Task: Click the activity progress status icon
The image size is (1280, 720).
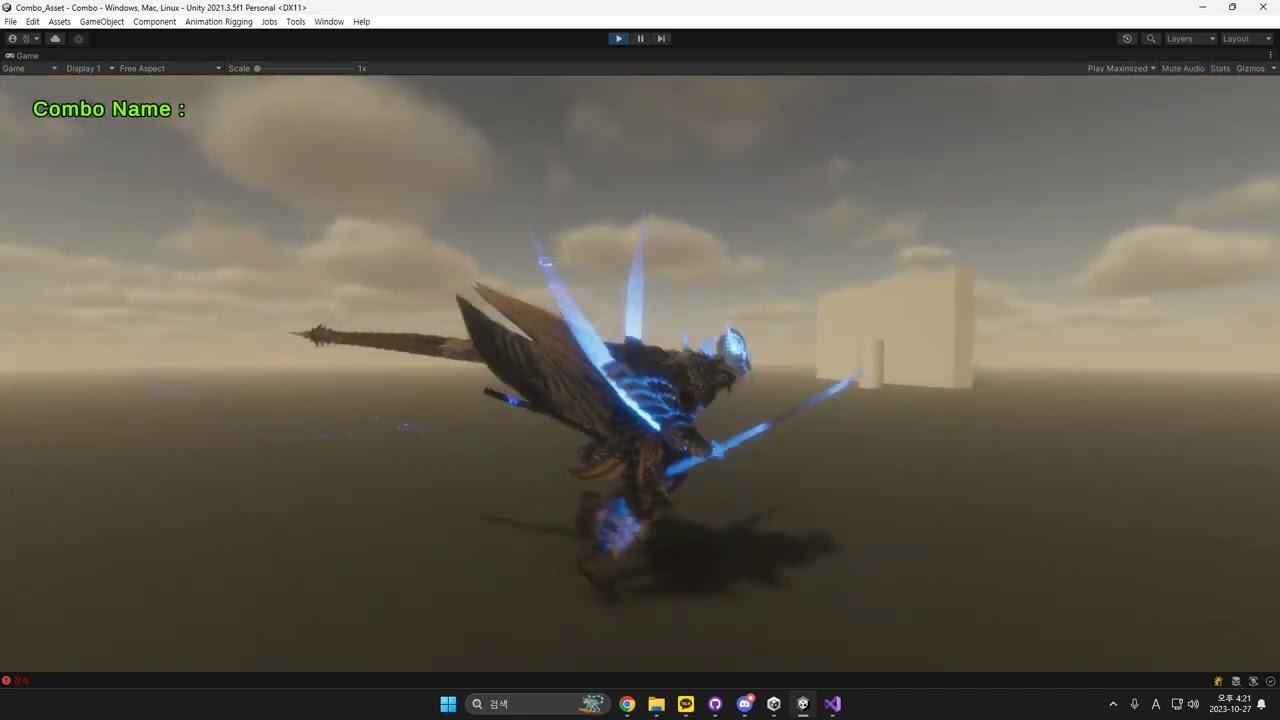Action: pos(1270,681)
